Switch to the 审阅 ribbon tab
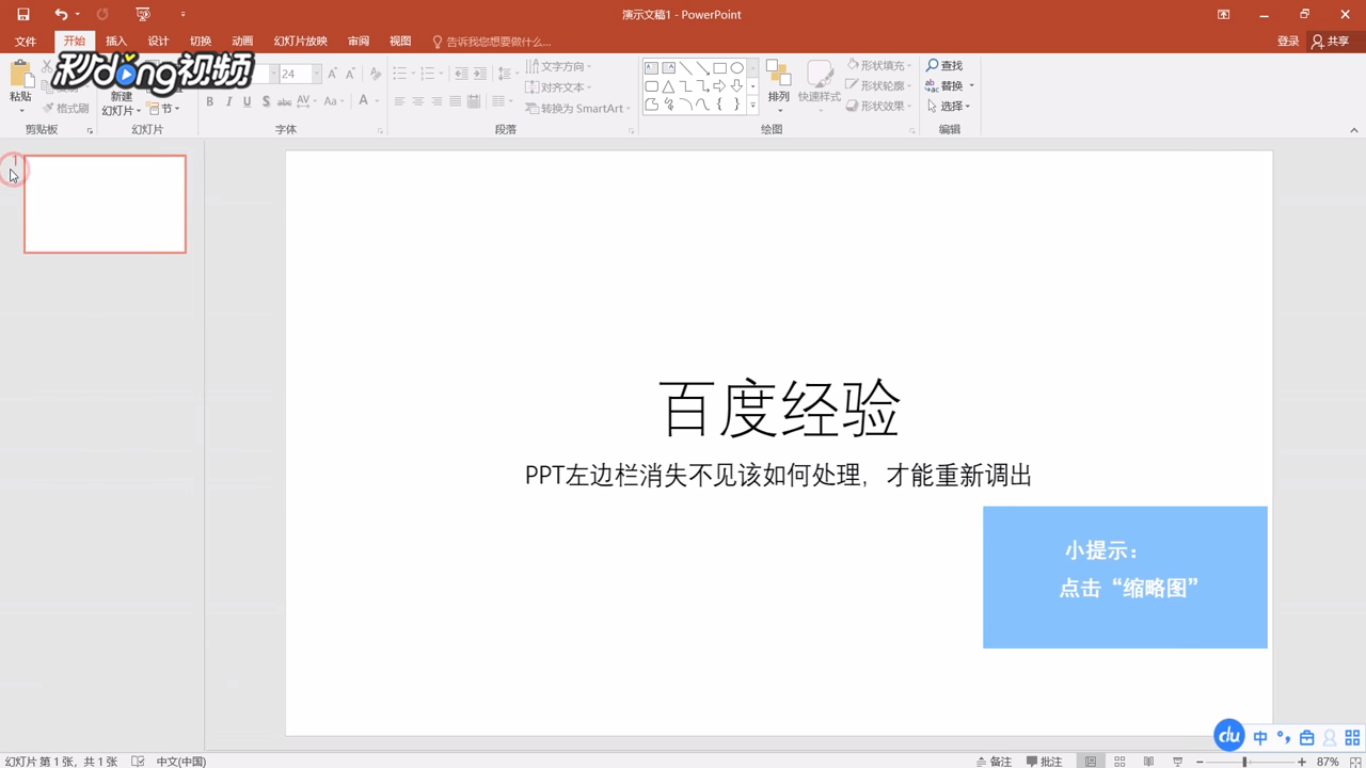 358,41
